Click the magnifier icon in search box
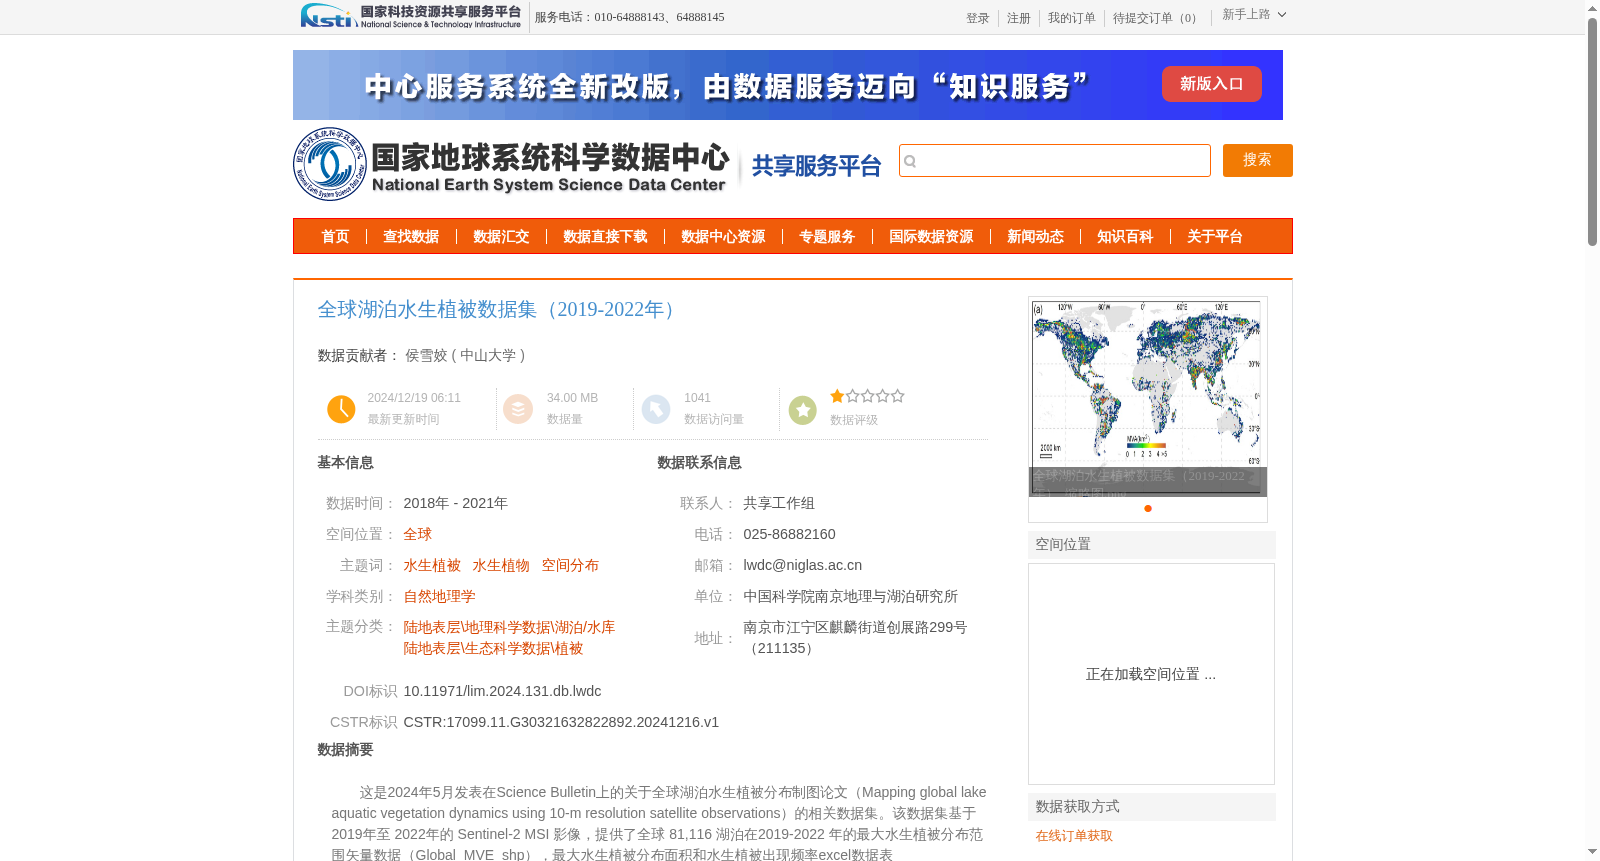Image resolution: width=1600 pixels, height=861 pixels. (910, 161)
